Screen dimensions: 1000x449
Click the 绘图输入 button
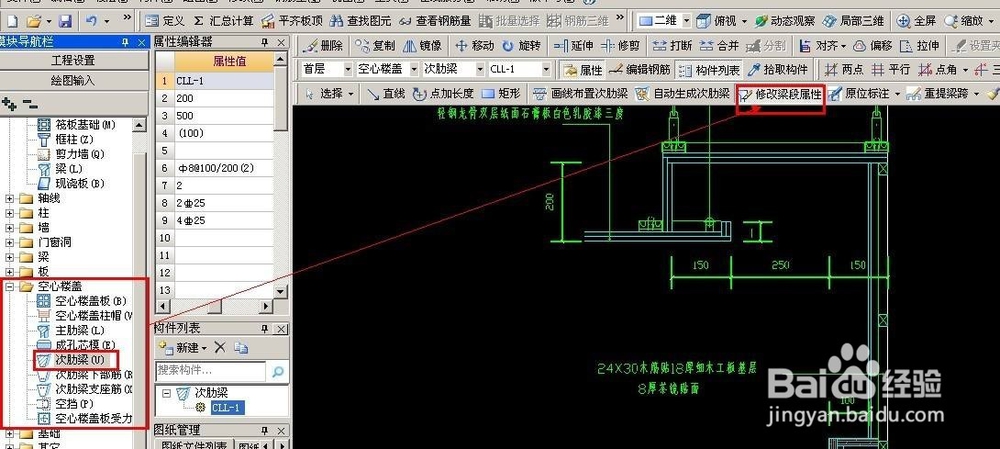click(x=73, y=81)
